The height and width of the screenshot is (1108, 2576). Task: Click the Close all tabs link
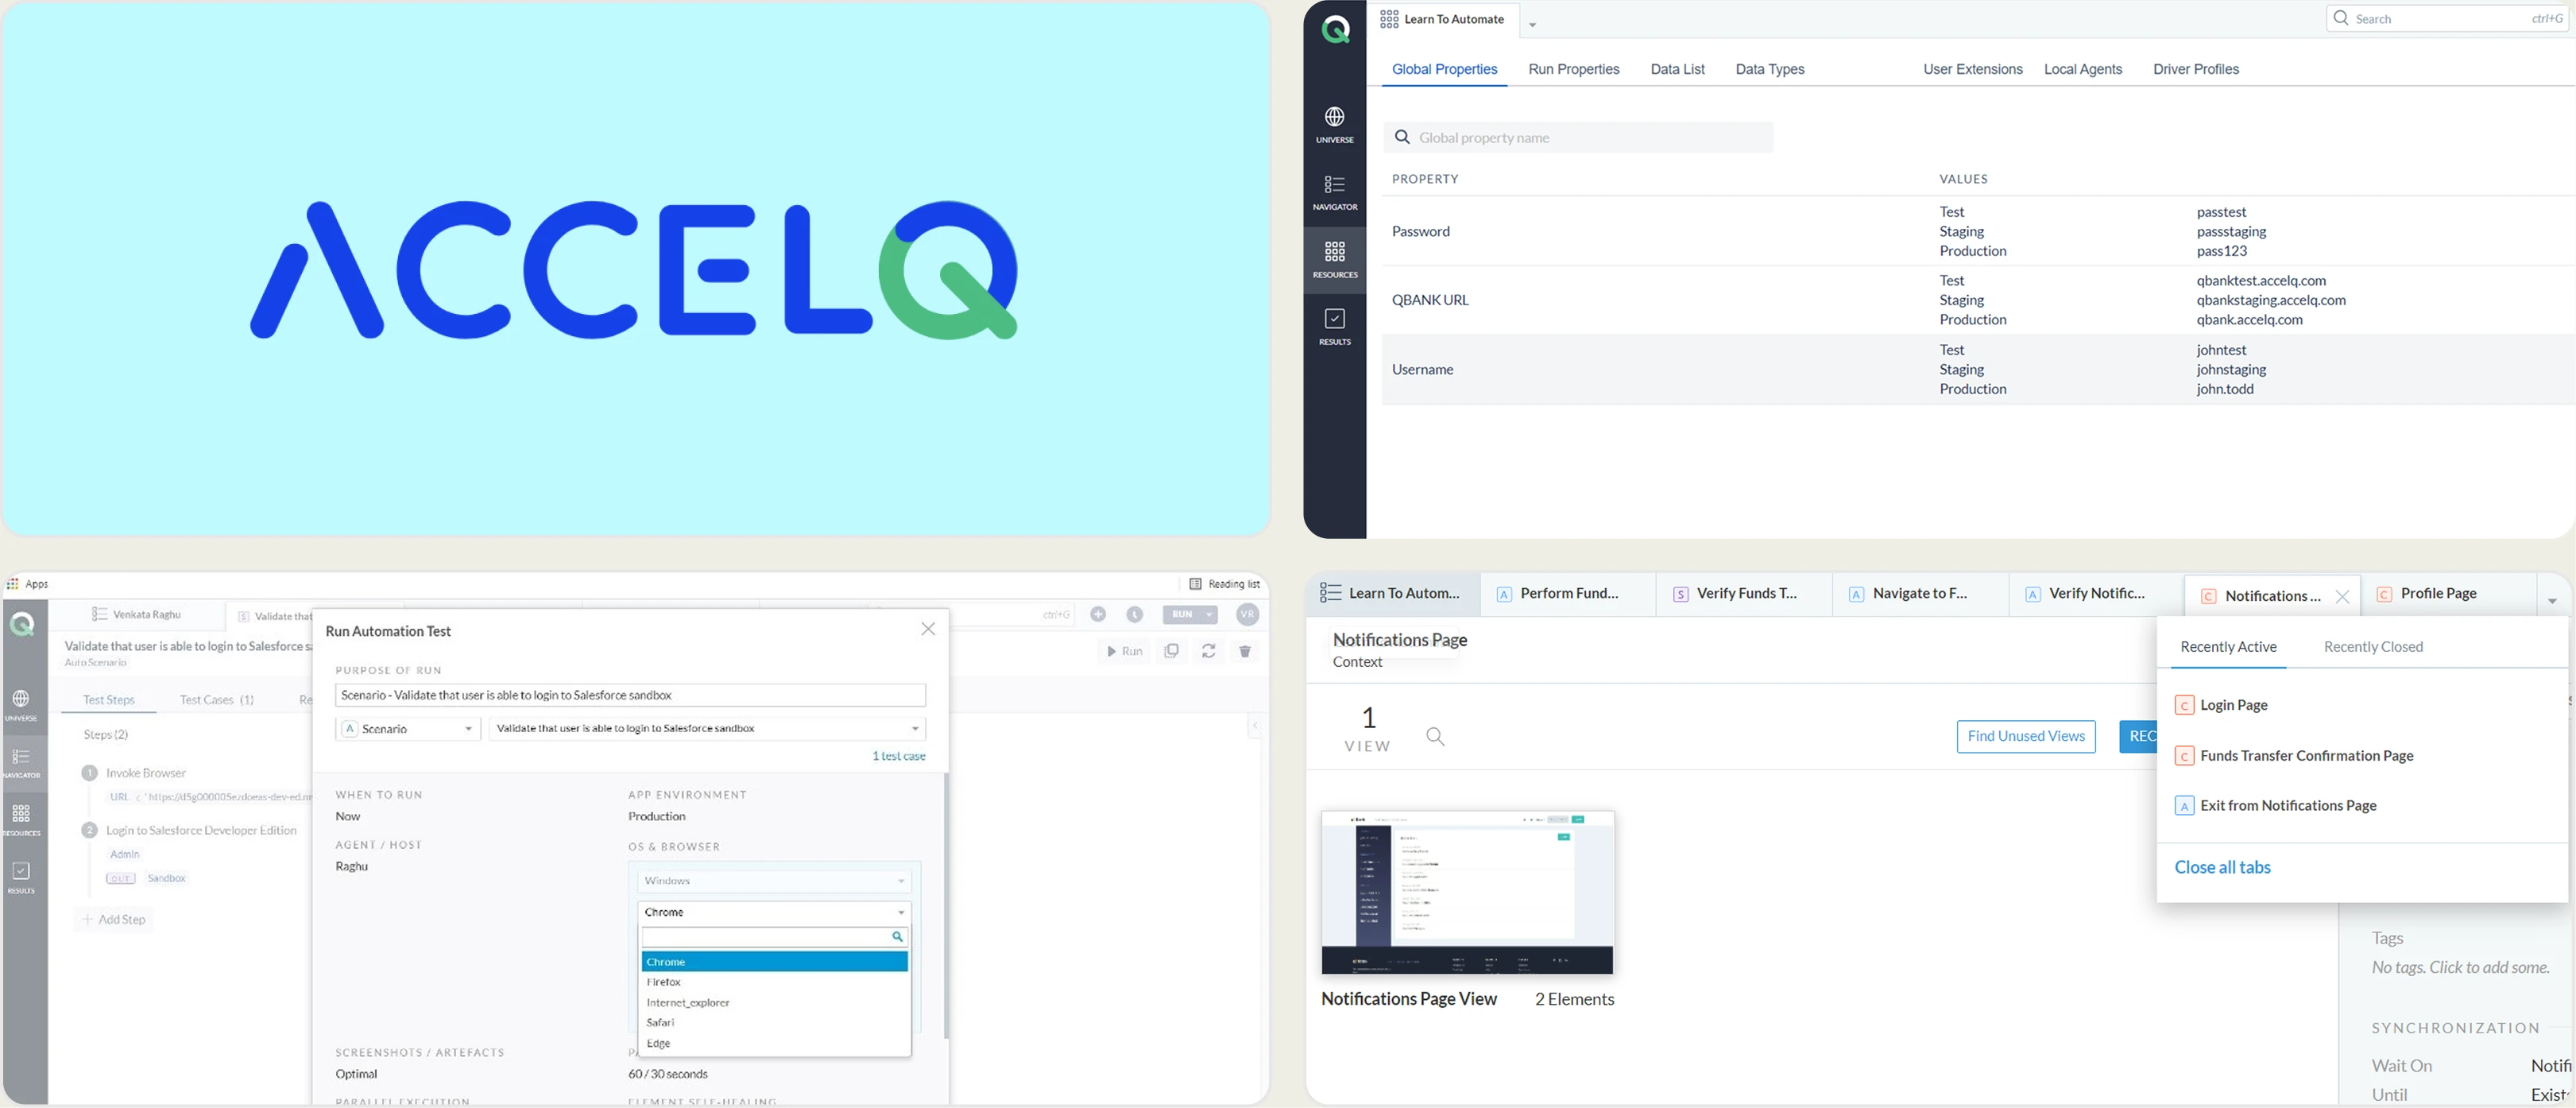[x=2222, y=868]
